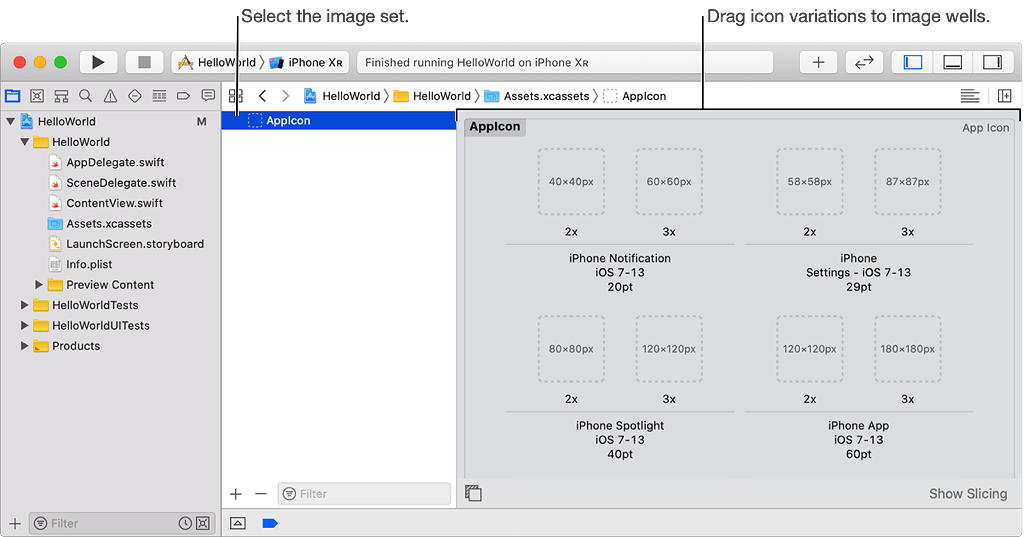Show the Report navigator
This screenshot has height=537, width=1024.
point(208,96)
